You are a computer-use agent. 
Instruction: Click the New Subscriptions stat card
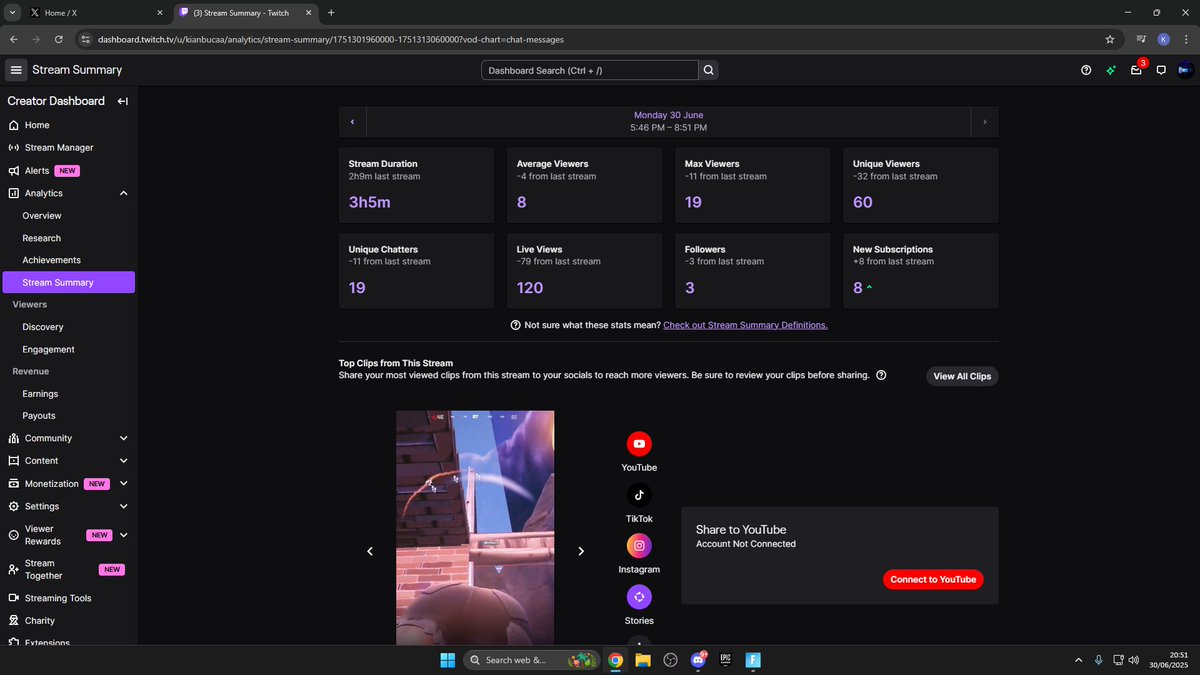point(921,271)
